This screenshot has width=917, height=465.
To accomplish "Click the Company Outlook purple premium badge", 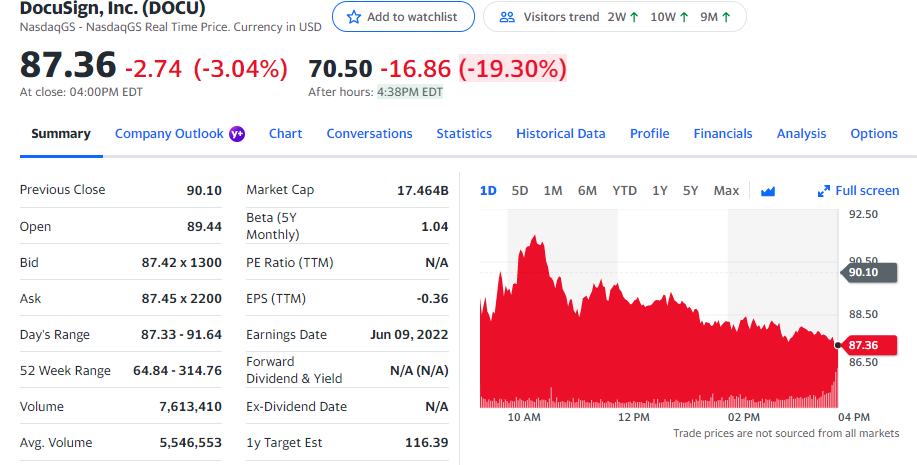I will pos(237,134).
